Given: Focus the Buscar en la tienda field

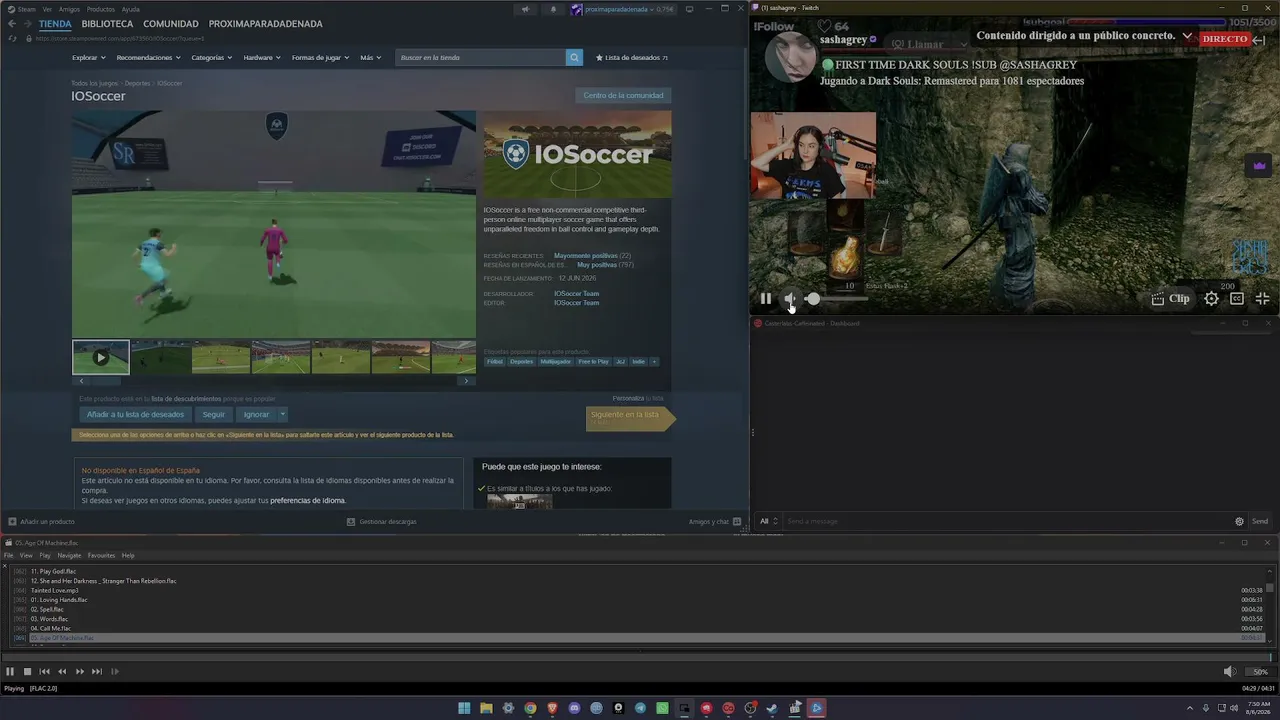Looking at the screenshot, I should [x=481, y=57].
